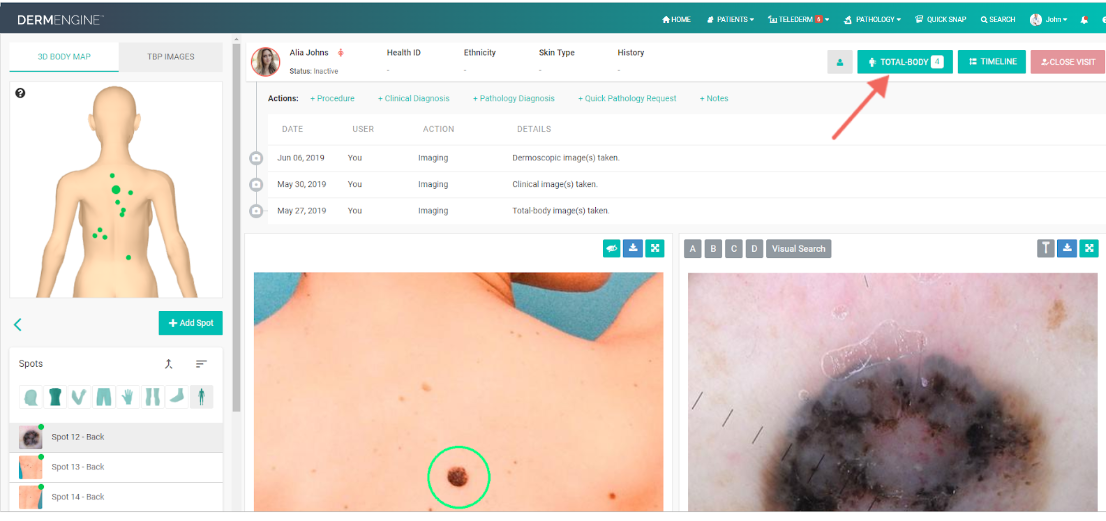The height and width of the screenshot is (521, 1106).
Task: Click the largest green spot on 3D body map
Action: point(116,190)
